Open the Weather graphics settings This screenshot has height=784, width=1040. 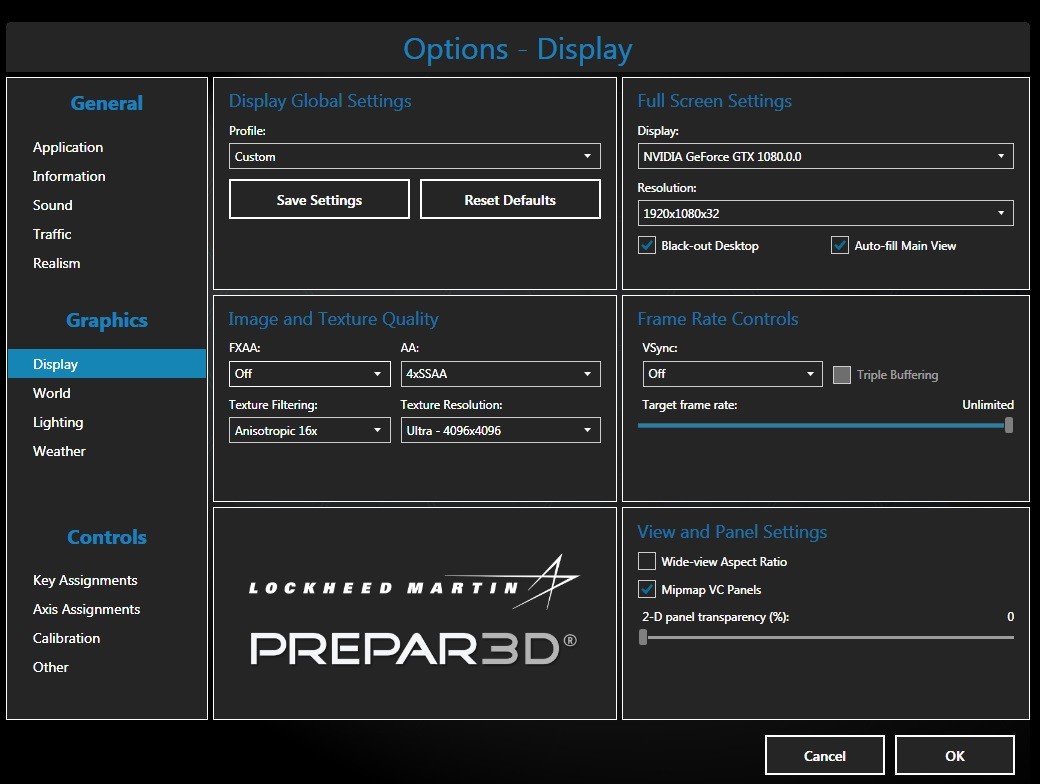point(59,452)
